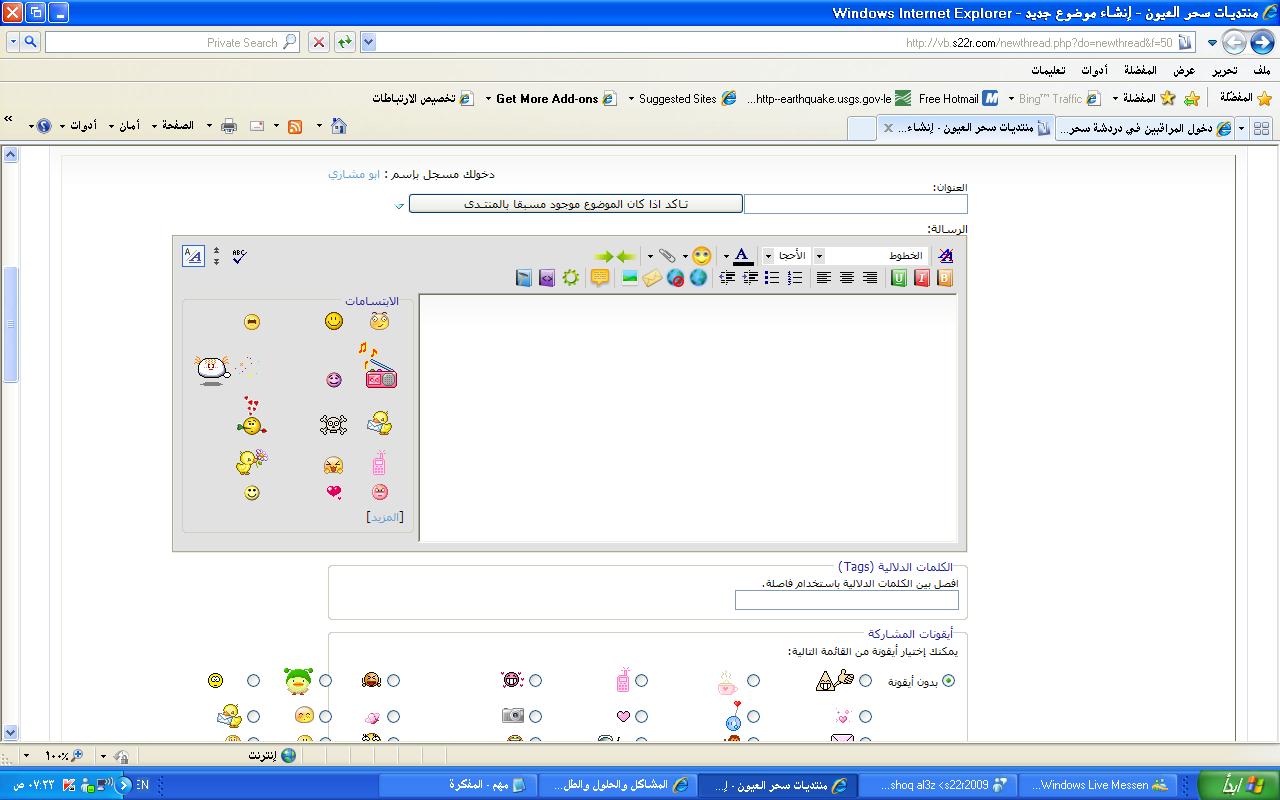1280x800 pixels.
Task: Select the camera post icon radio button
Action: (535, 717)
